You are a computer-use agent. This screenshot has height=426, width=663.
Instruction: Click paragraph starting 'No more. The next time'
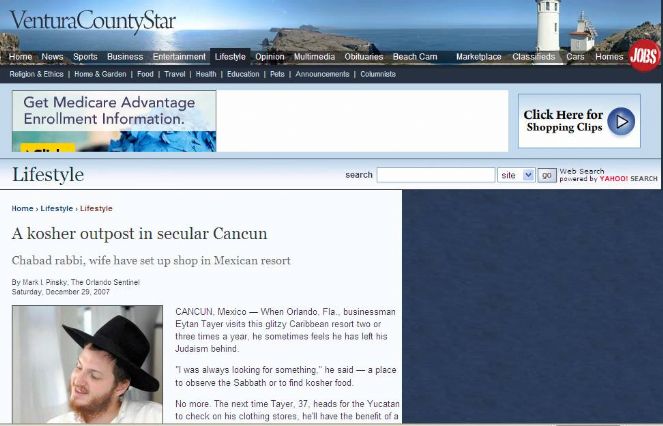(x=287, y=410)
